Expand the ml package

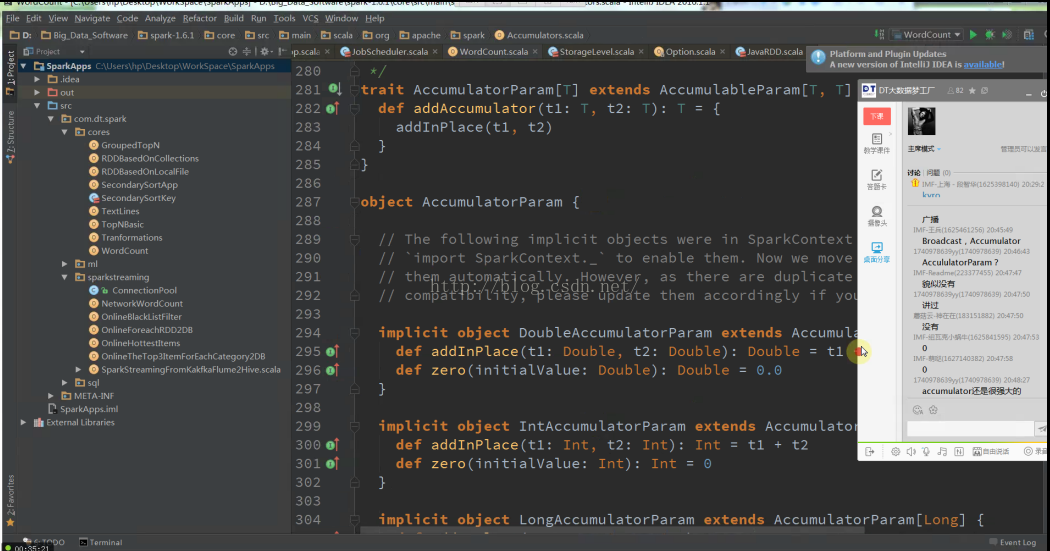tap(65, 264)
